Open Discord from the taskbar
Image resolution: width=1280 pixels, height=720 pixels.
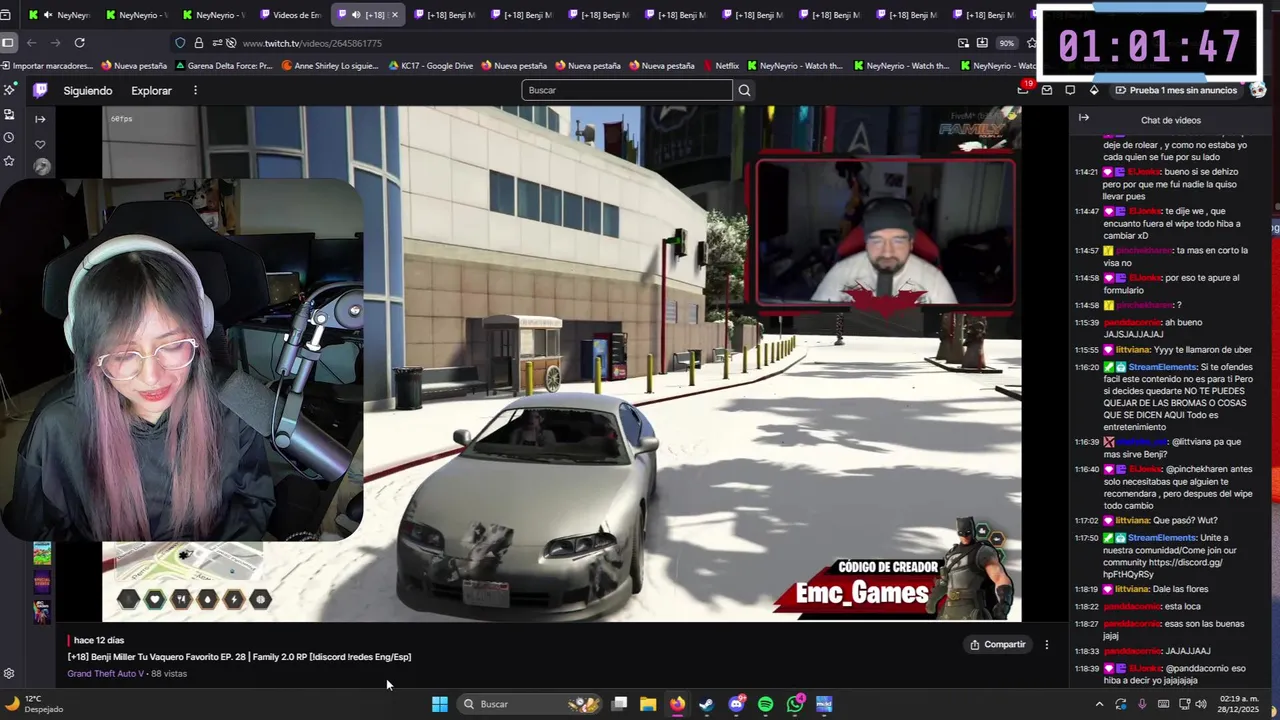pyautogui.click(x=737, y=704)
